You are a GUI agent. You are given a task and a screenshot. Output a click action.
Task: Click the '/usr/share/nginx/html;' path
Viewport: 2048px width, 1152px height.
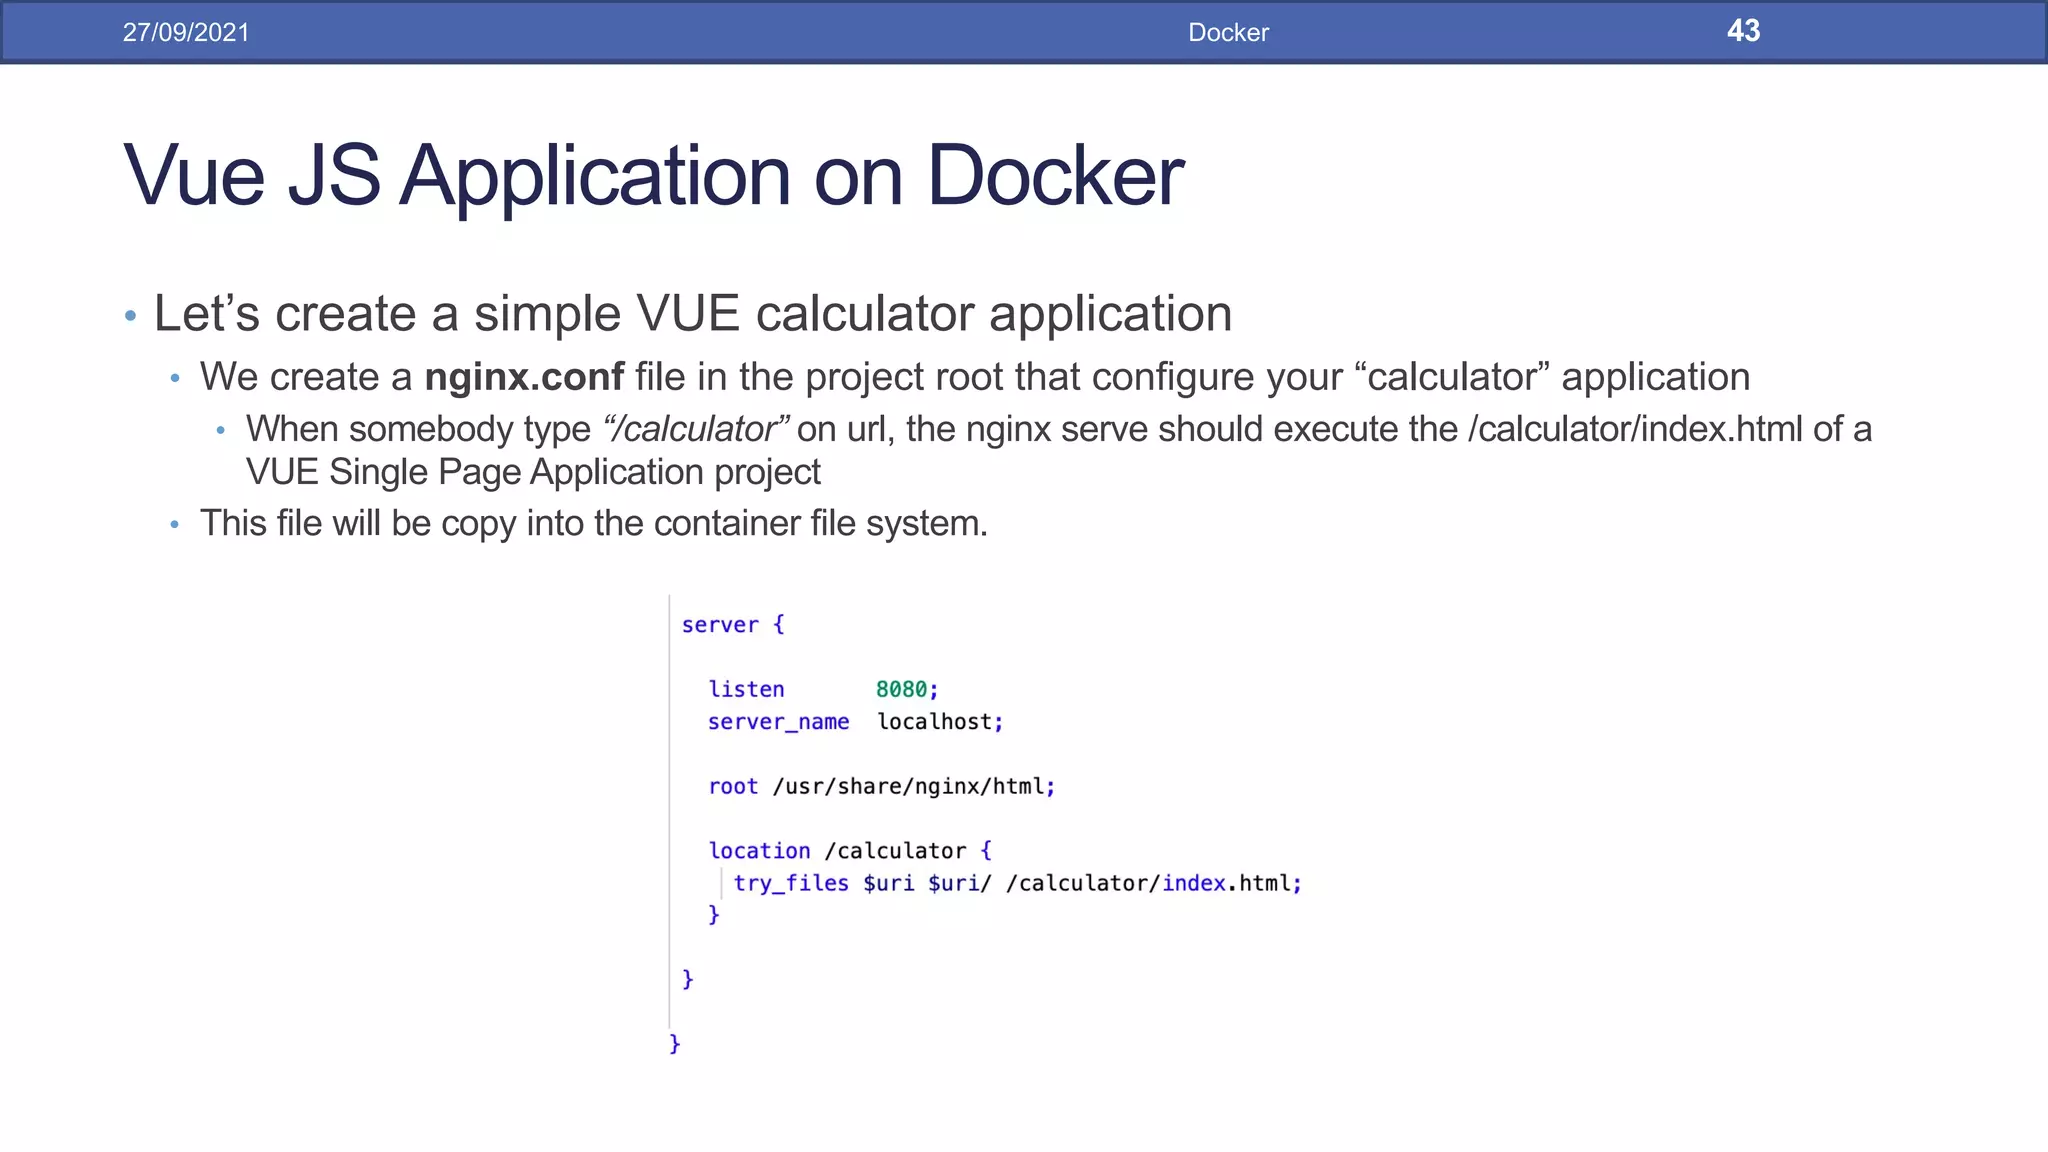coord(913,786)
